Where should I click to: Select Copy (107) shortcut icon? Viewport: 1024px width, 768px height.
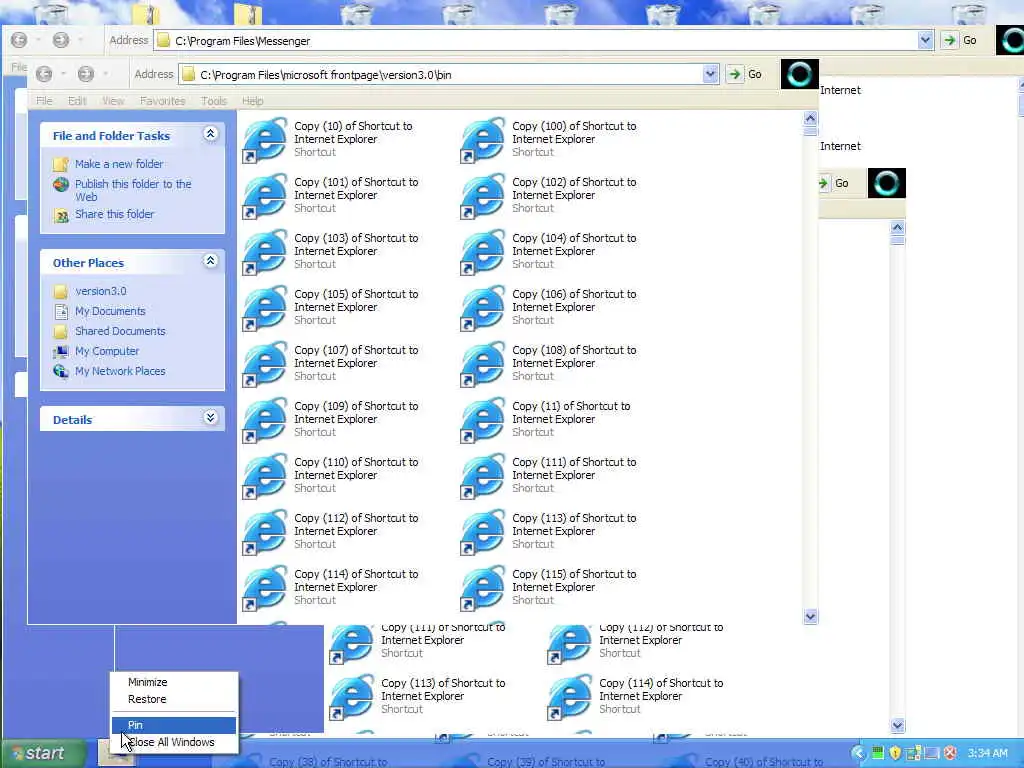coord(265,364)
